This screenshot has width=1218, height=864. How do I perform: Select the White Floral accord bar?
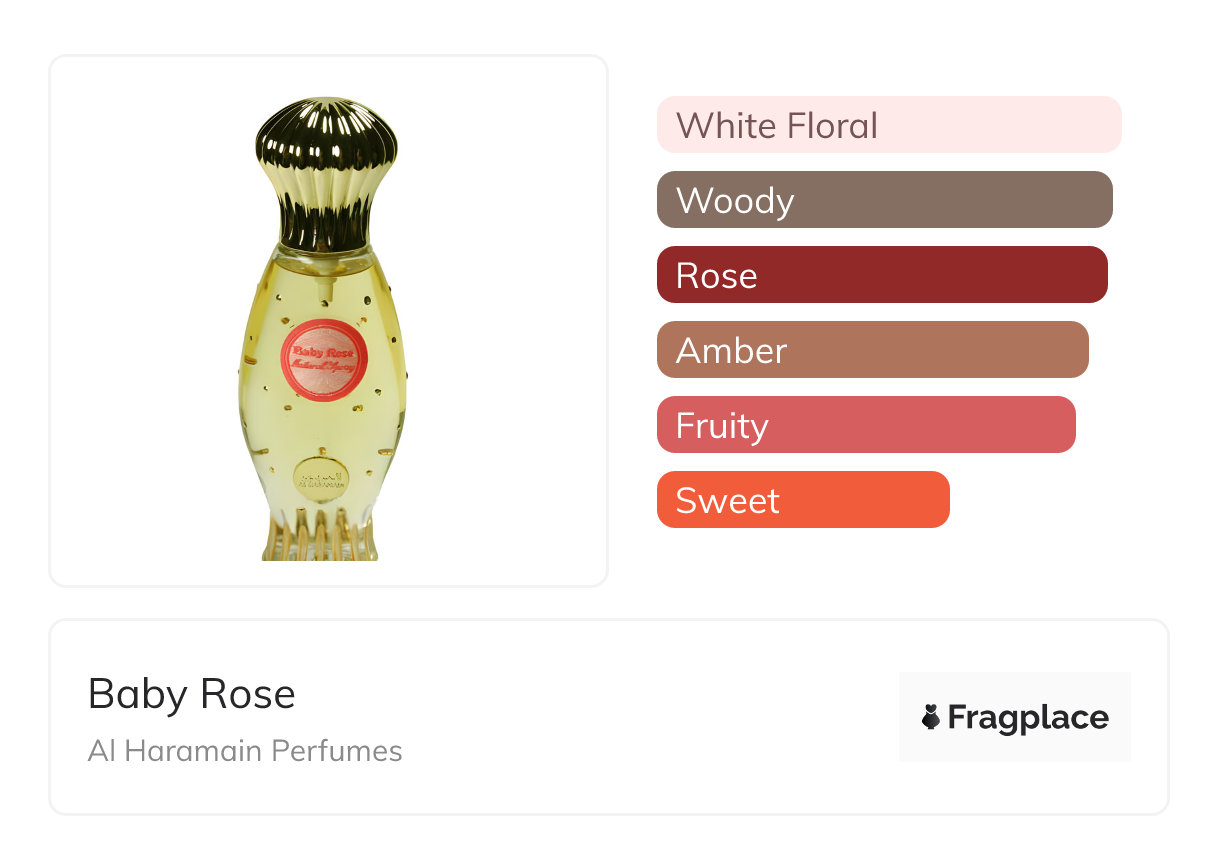tap(888, 125)
